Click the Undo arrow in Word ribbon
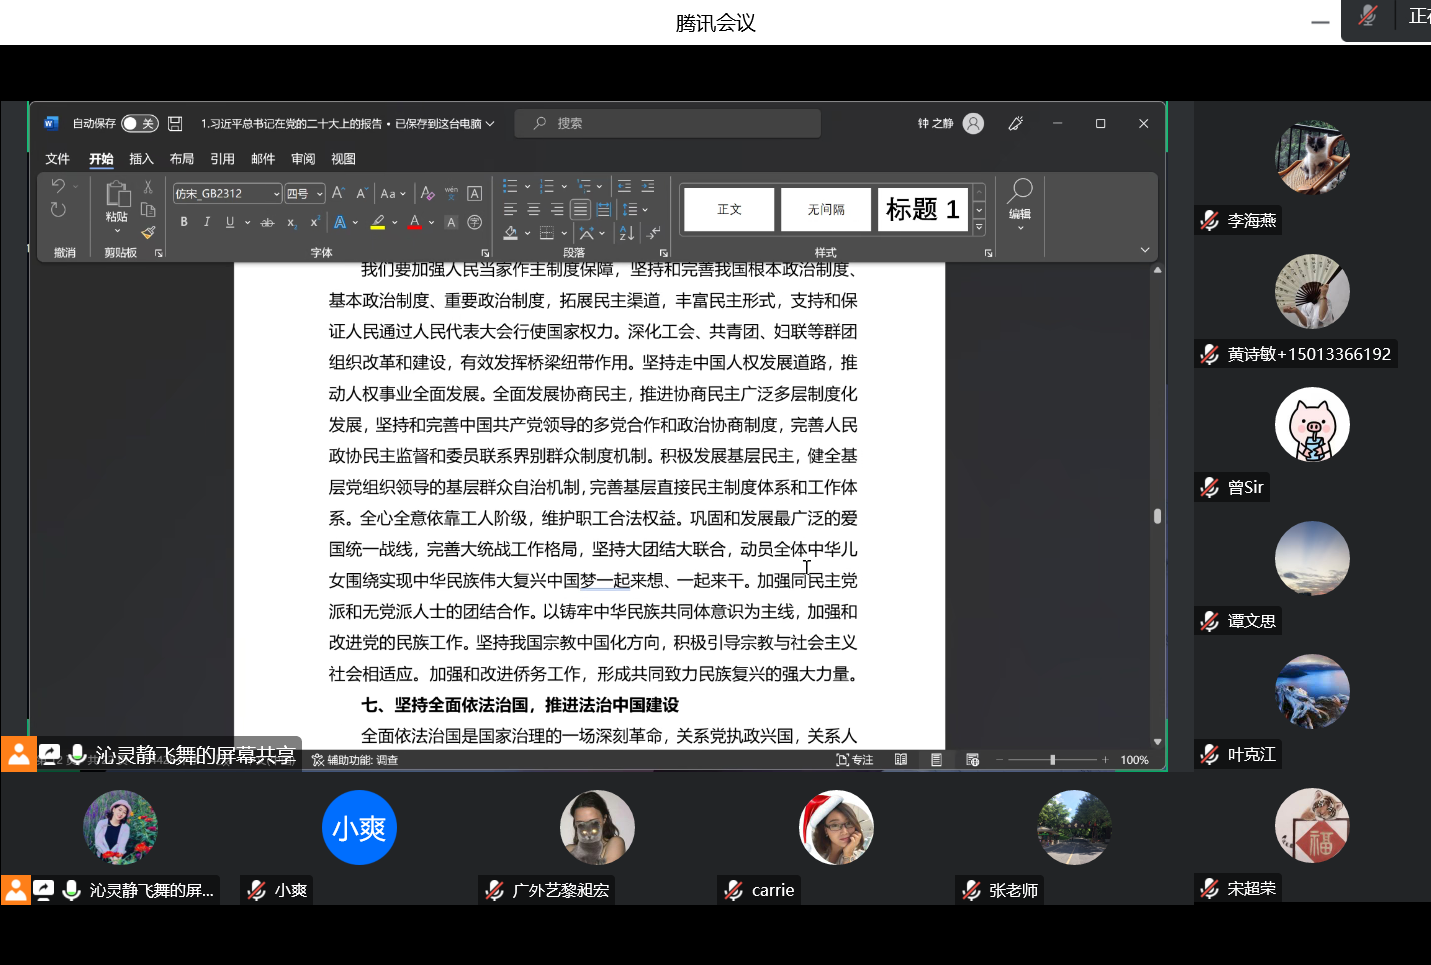Image resolution: width=1431 pixels, height=965 pixels. (x=58, y=186)
